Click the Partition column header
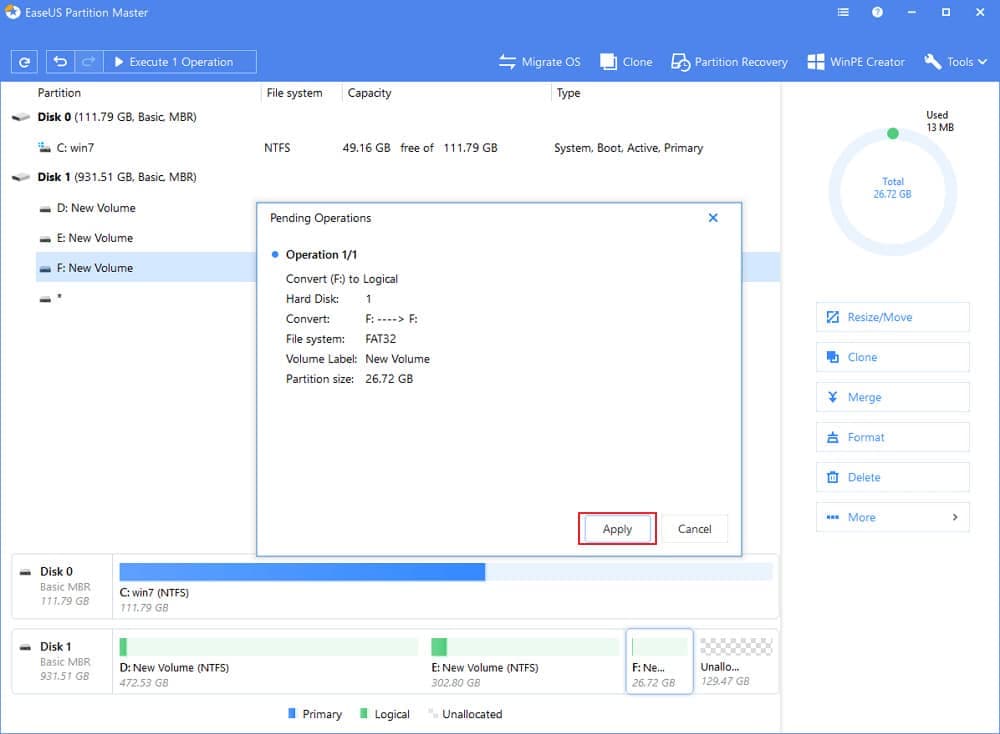The width and height of the screenshot is (1000, 734). click(59, 93)
